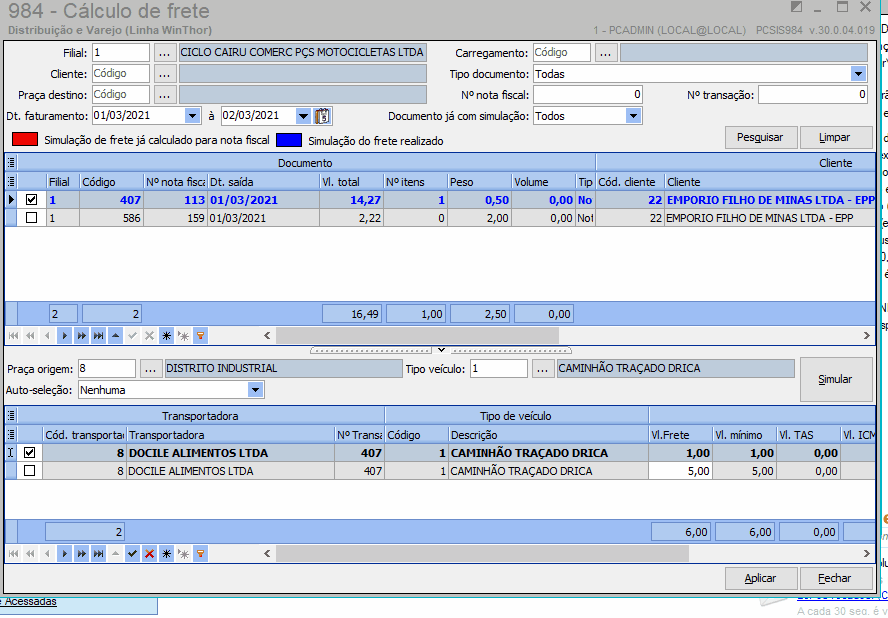Sort by the Peso column header
Viewport: 888px width, 618px height.
[480, 182]
